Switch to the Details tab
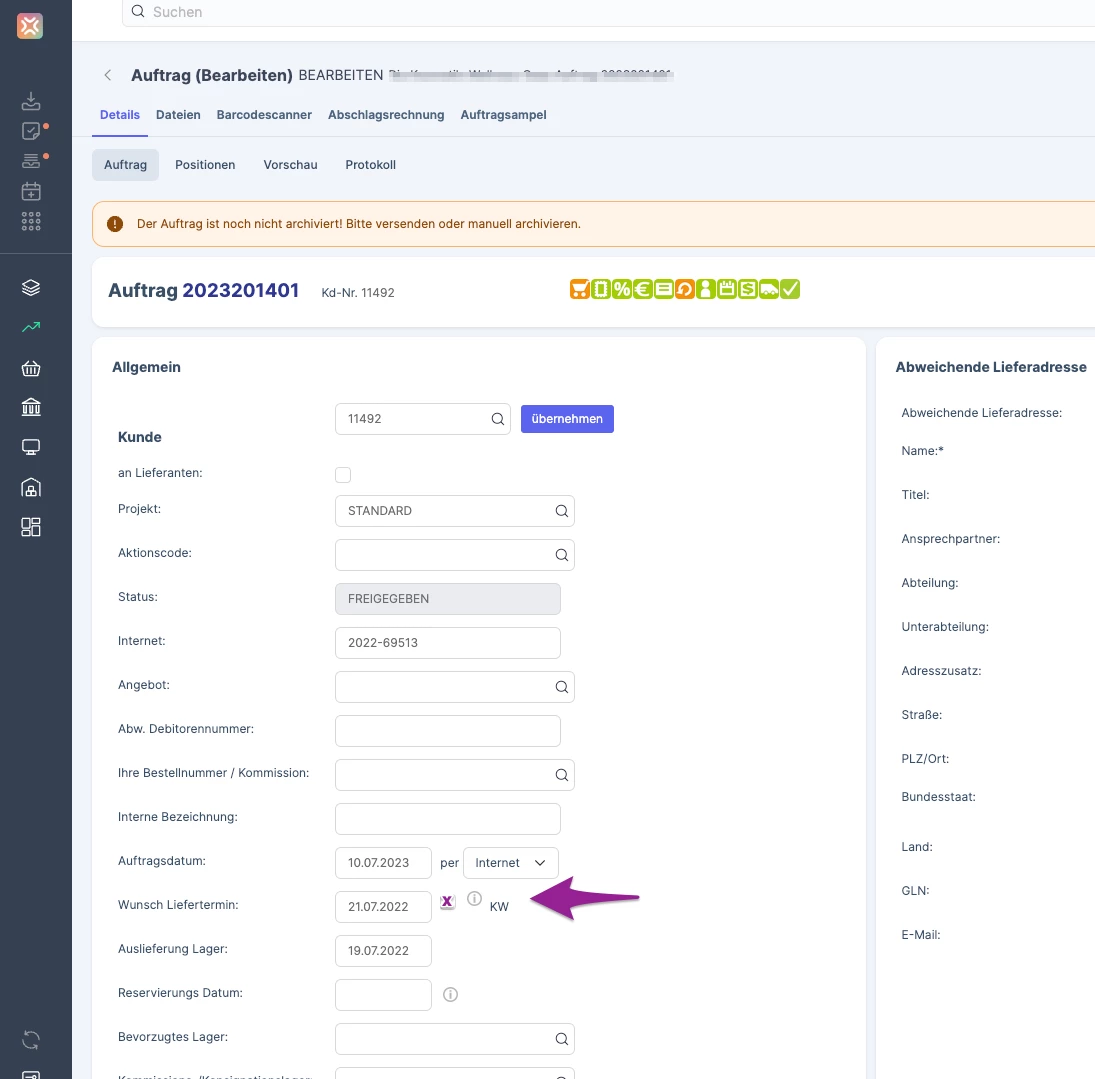Image resolution: width=1095 pixels, height=1079 pixels. pyautogui.click(x=119, y=115)
